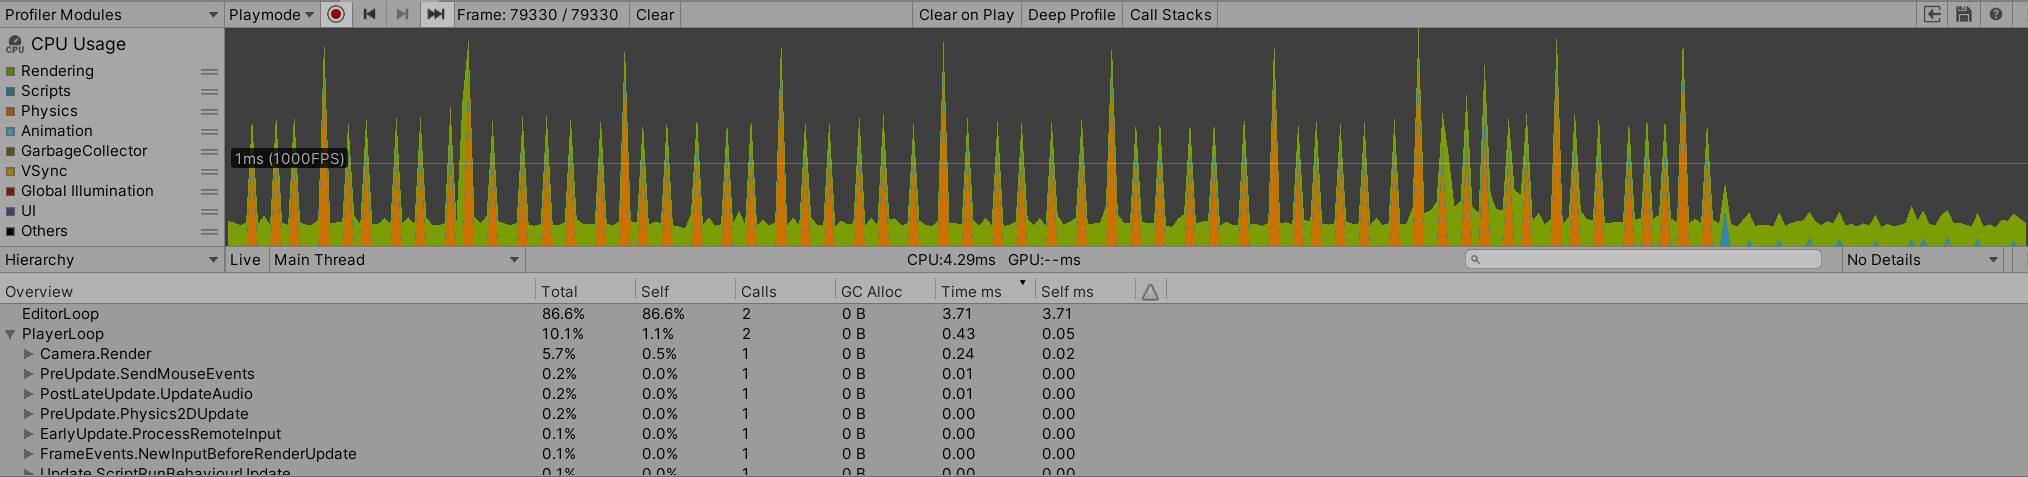Sort by the GC Alloc column header
This screenshot has height=477, width=2028.
click(885, 292)
